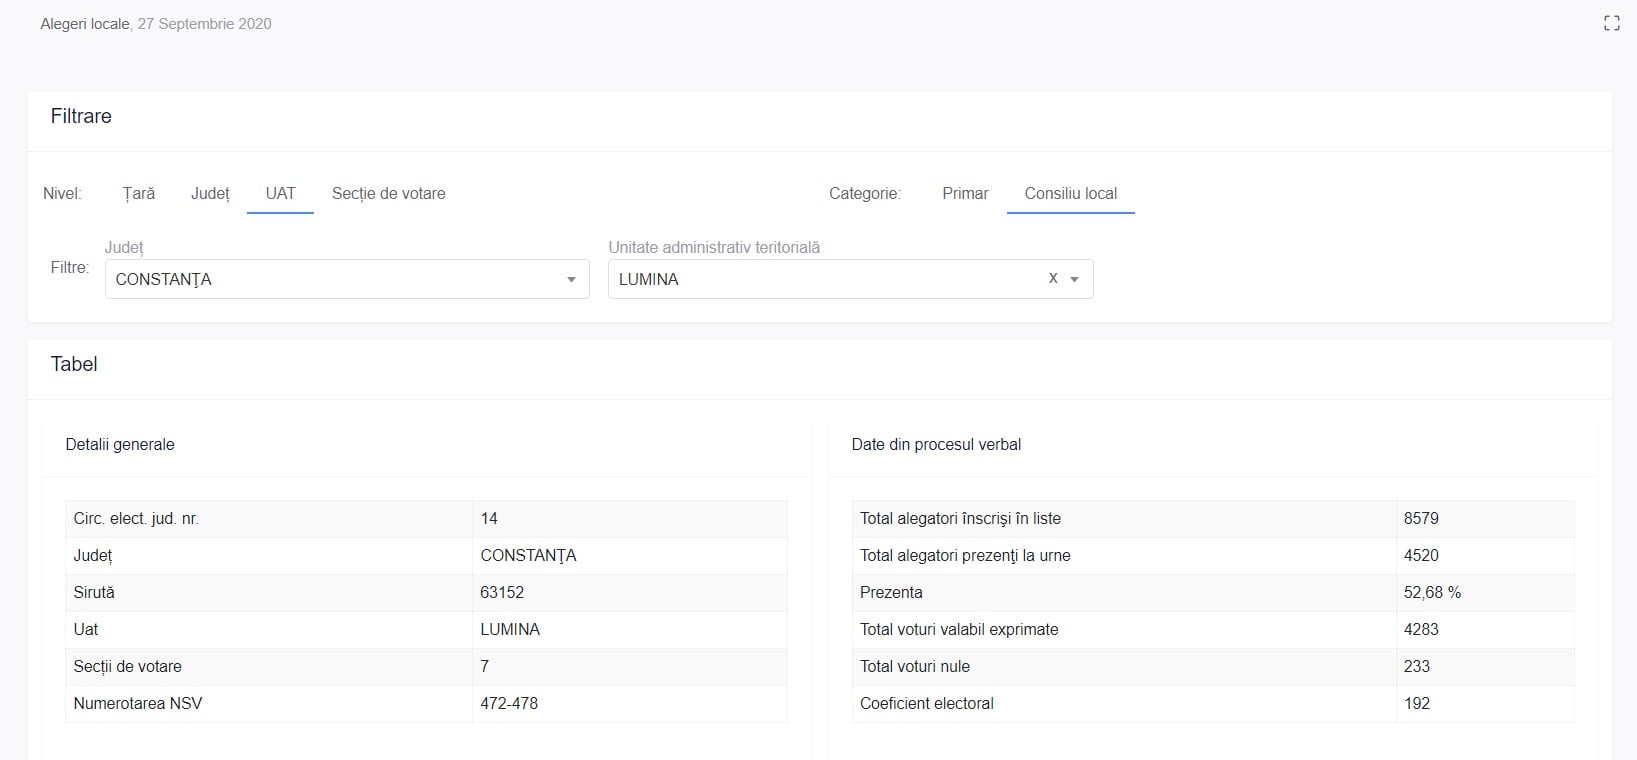
Task: Open the Unitate administrativ teritorială dropdown LUMINA
Action: [x=850, y=279]
